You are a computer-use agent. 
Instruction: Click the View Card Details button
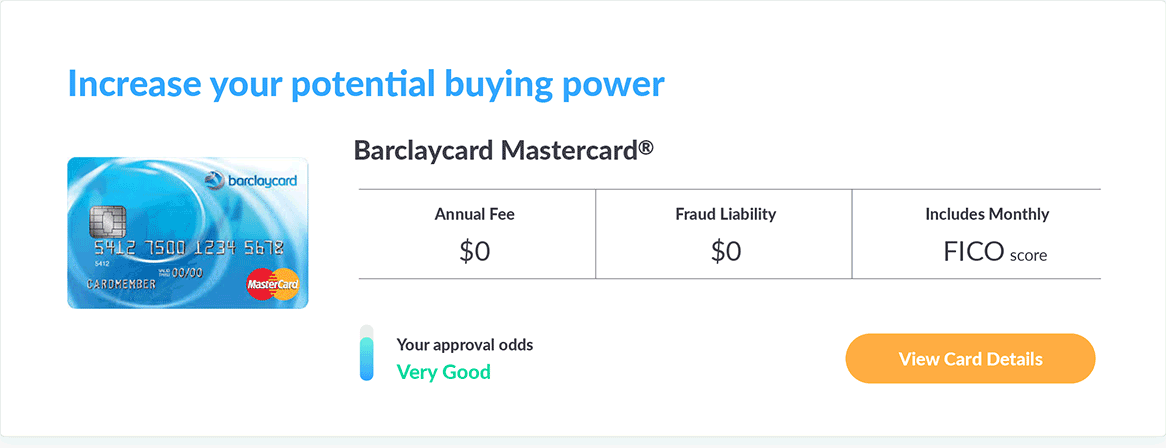pos(970,359)
